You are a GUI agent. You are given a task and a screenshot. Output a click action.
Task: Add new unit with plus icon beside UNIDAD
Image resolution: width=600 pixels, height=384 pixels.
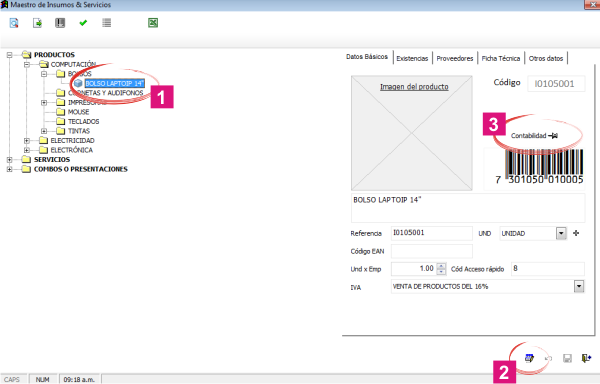click(576, 233)
